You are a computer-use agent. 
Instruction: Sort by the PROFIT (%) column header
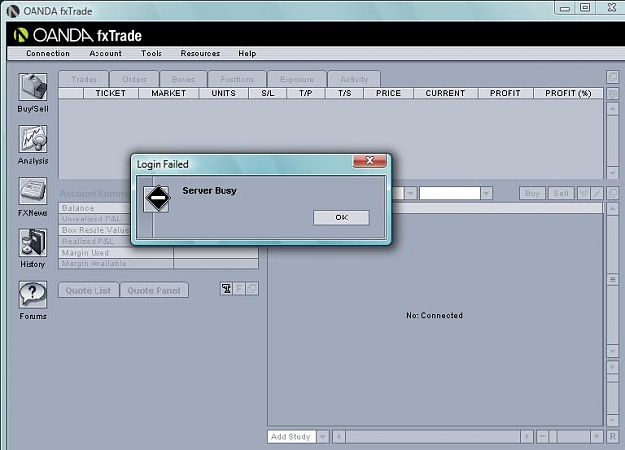pos(568,93)
